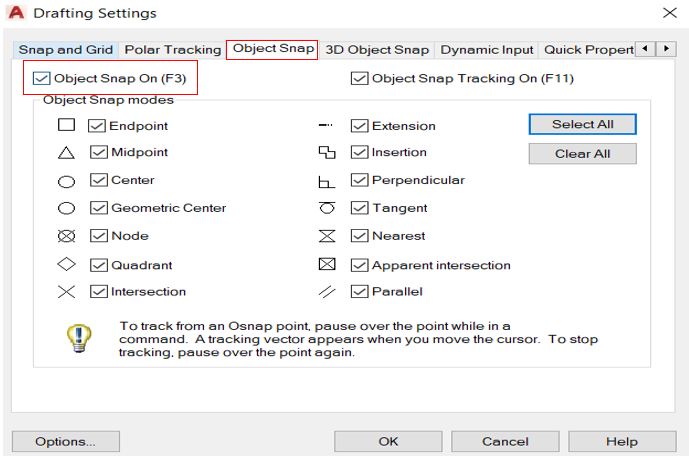Image resolution: width=689 pixels, height=456 pixels.
Task: Confirm settings with the OK button
Action: (x=388, y=442)
